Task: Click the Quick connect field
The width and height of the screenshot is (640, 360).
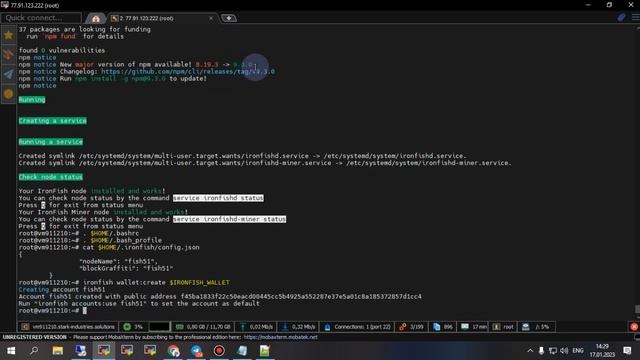Action: (x=41, y=18)
